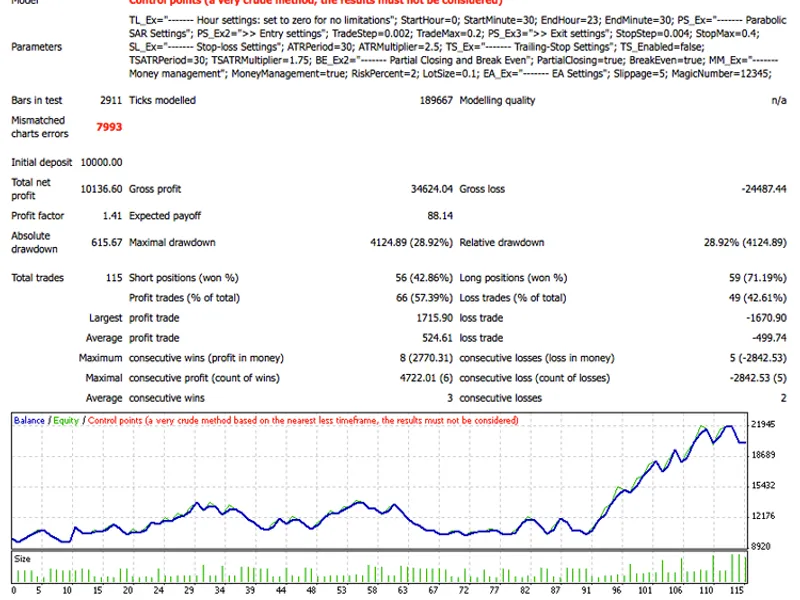This screenshot has height=600, width=800.
Task: Click the Bars in test value 2911
Action: (111, 100)
